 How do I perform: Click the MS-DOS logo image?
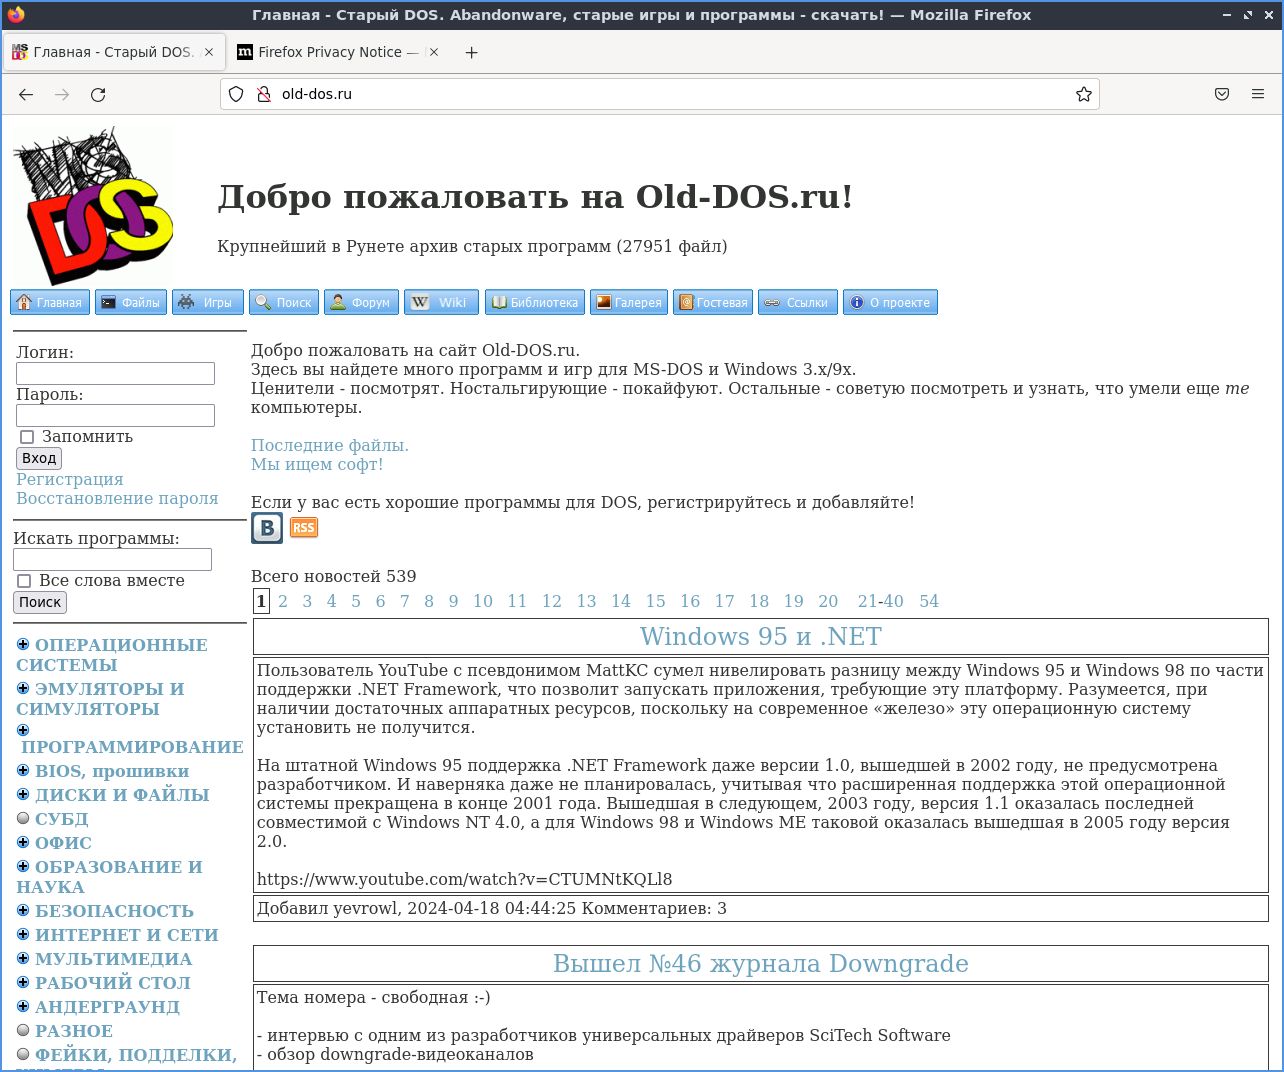[x=92, y=206]
